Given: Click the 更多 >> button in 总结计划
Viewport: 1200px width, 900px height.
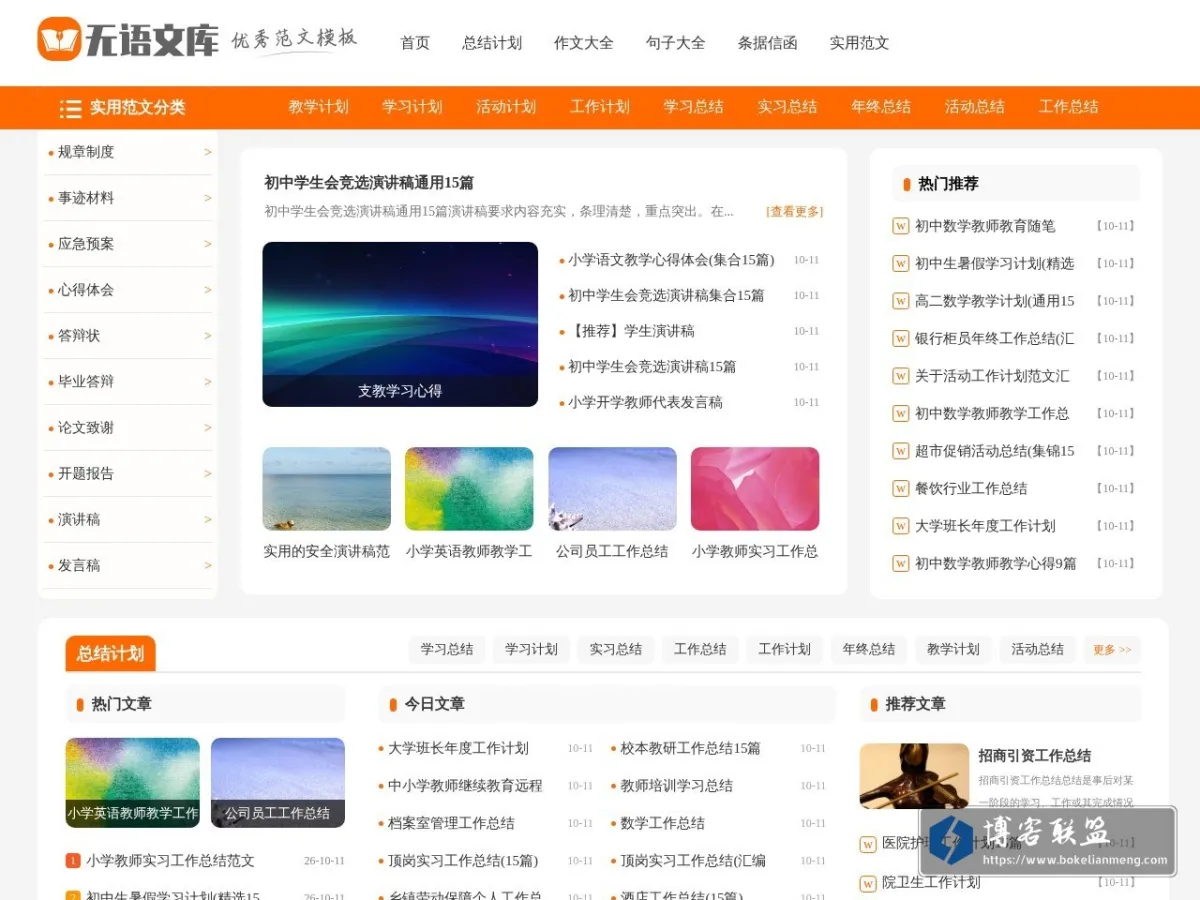Looking at the screenshot, I should coord(1112,650).
